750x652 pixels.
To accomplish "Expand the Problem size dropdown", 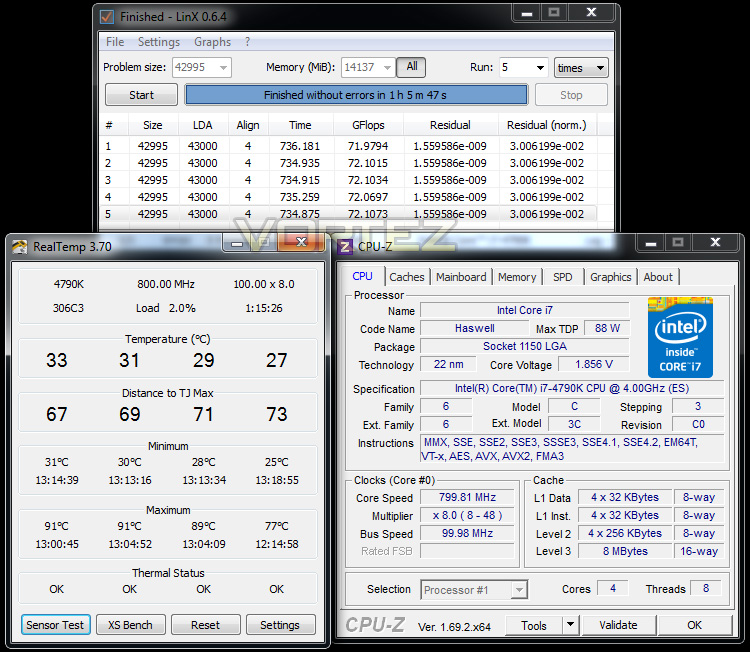I will pyautogui.click(x=223, y=67).
